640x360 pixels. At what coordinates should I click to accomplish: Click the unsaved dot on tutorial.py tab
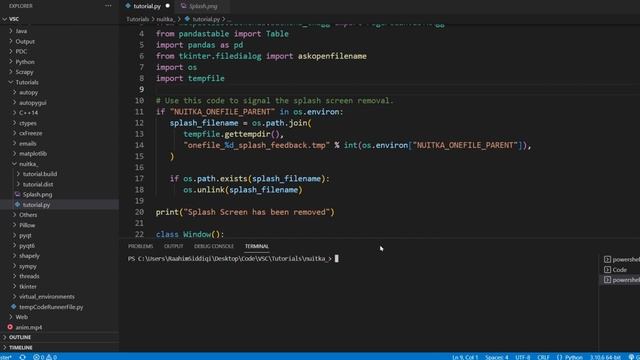tap(167, 6)
